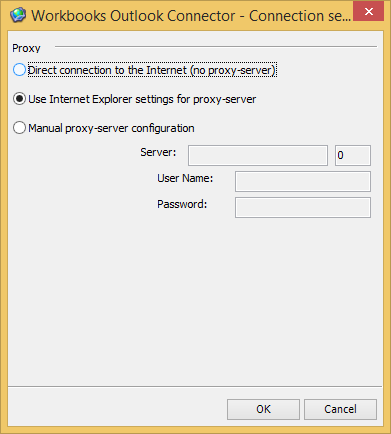Image resolution: width=391 pixels, height=434 pixels.
Task: Click the "Manual proxy-server configuration" label text
Action: pos(111,128)
